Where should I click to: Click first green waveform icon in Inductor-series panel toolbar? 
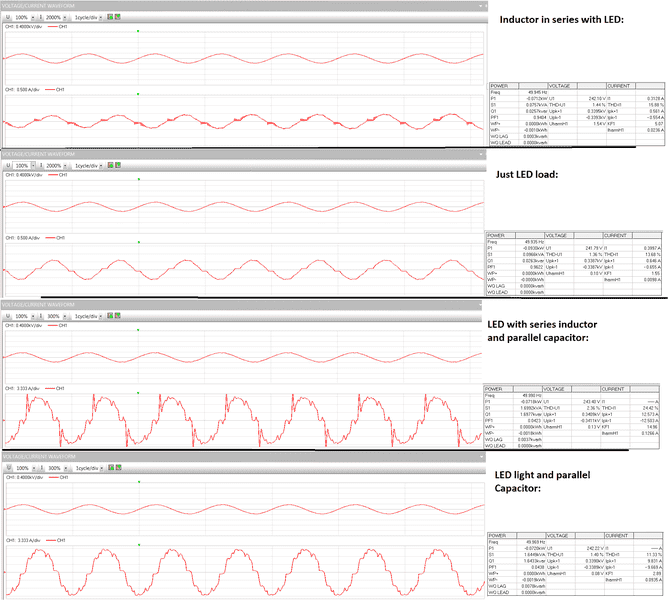point(108,19)
